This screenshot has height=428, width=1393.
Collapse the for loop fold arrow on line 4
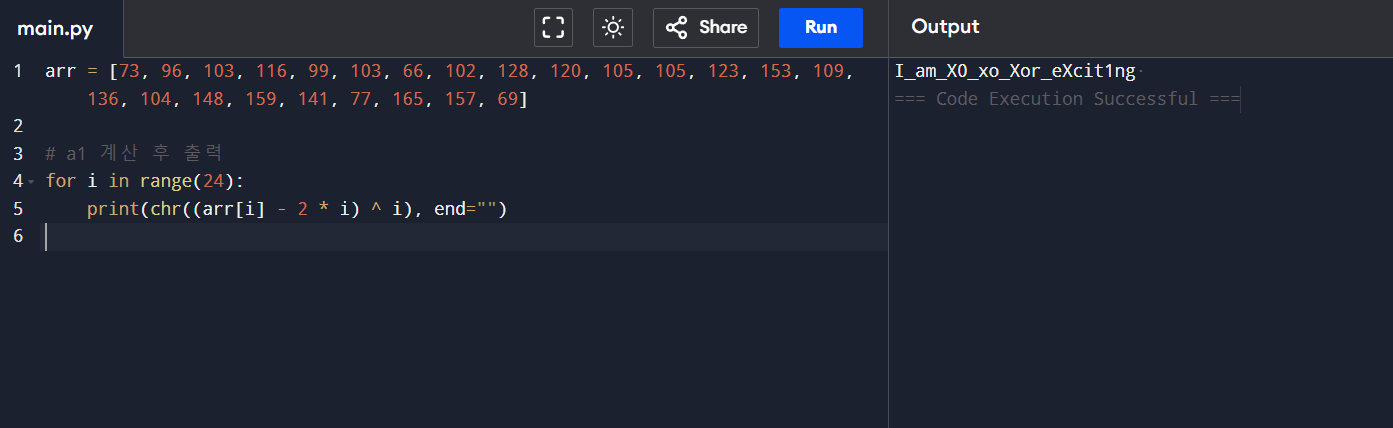32,182
